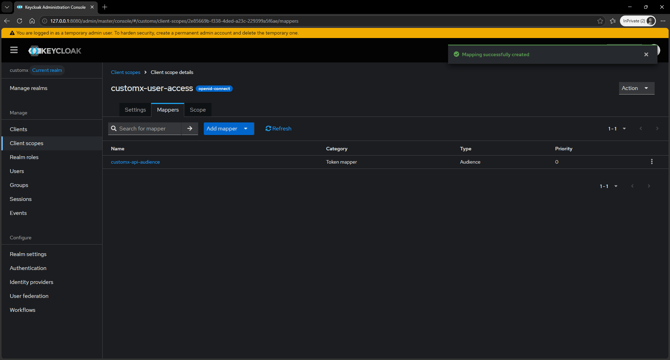Open the hamburger navigation menu
This screenshot has height=360, width=670.
point(14,50)
